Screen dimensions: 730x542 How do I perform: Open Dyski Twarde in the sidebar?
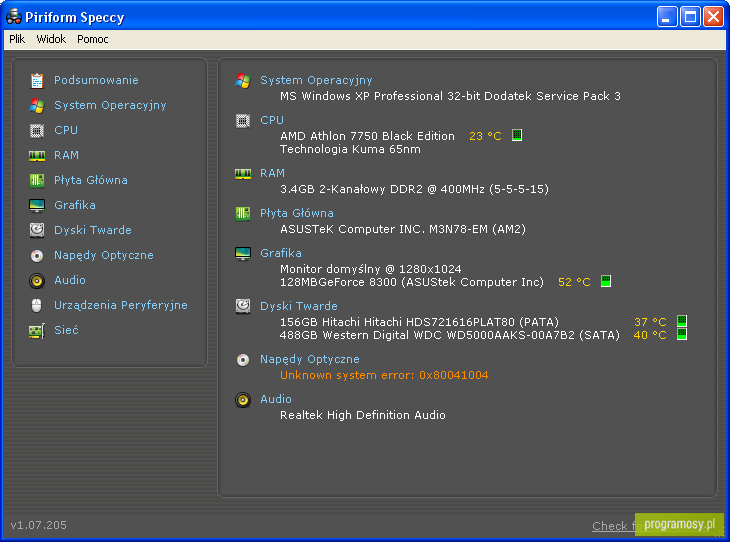click(x=93, y=230)
